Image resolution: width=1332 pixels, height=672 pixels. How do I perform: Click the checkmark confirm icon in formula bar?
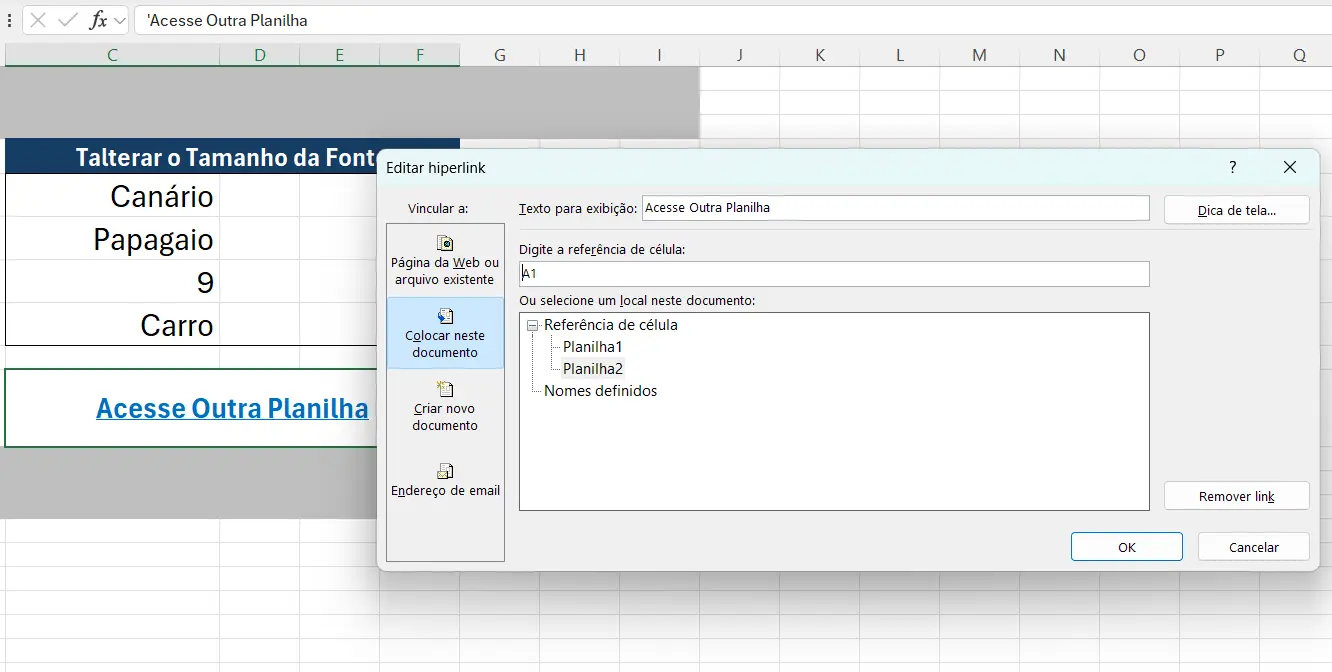pyautogui.click(x=64, y=19)
